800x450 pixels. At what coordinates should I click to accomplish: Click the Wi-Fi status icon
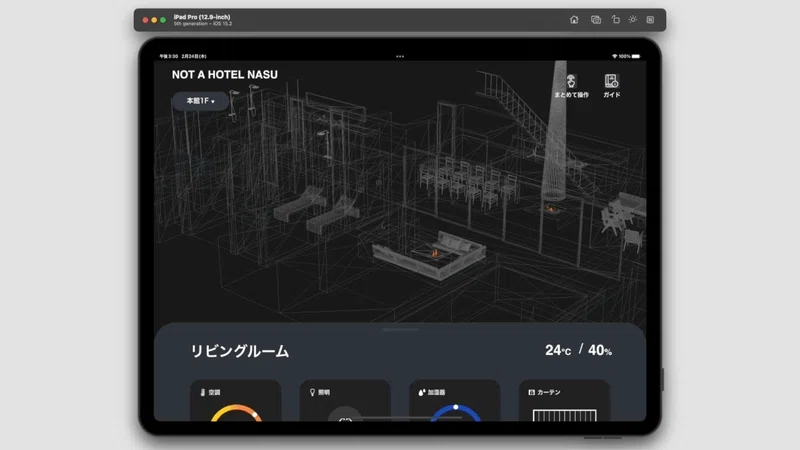coord(614,56)
